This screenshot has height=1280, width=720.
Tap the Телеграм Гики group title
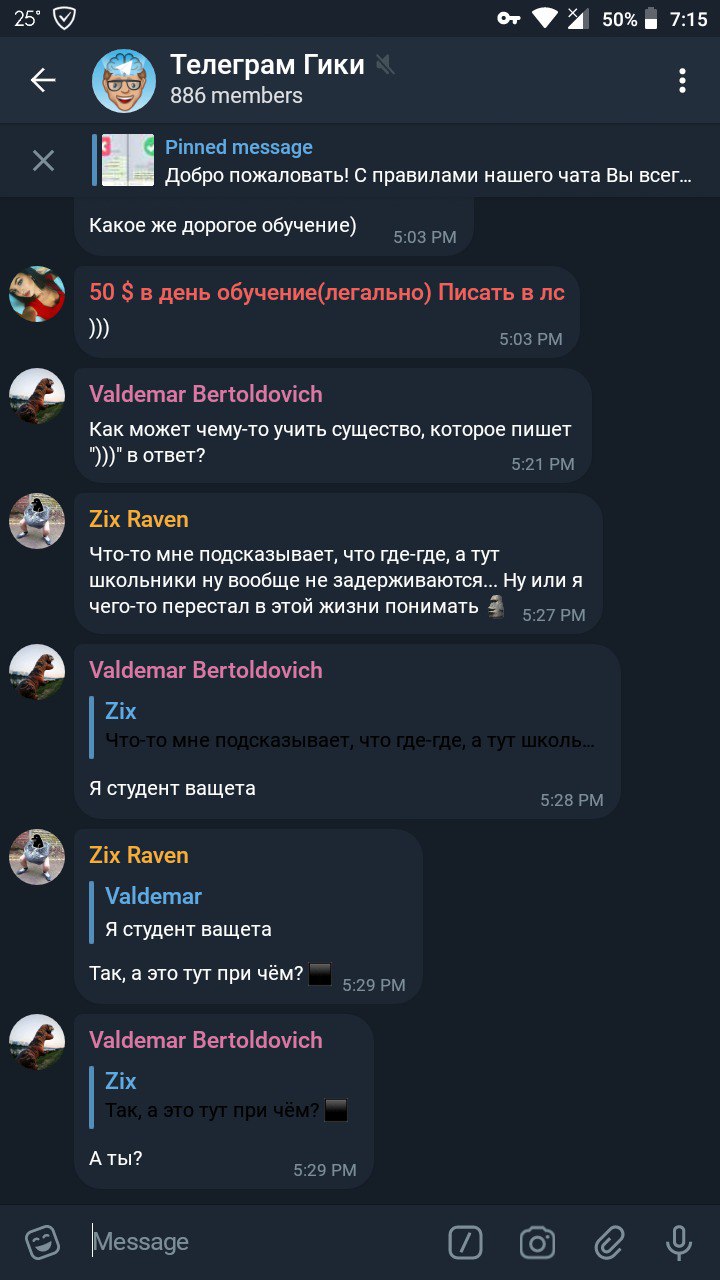(267, 65)
